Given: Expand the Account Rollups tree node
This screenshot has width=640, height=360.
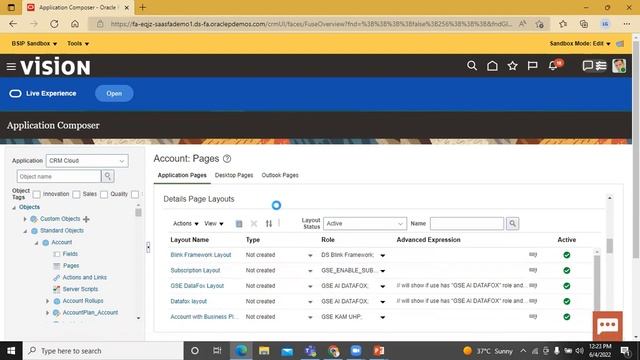Looking at the screenshot, I should (48, 301).
